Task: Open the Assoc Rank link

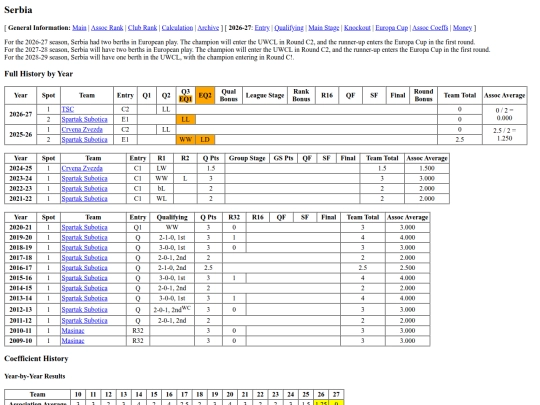Action: click(x=107, y=28)
